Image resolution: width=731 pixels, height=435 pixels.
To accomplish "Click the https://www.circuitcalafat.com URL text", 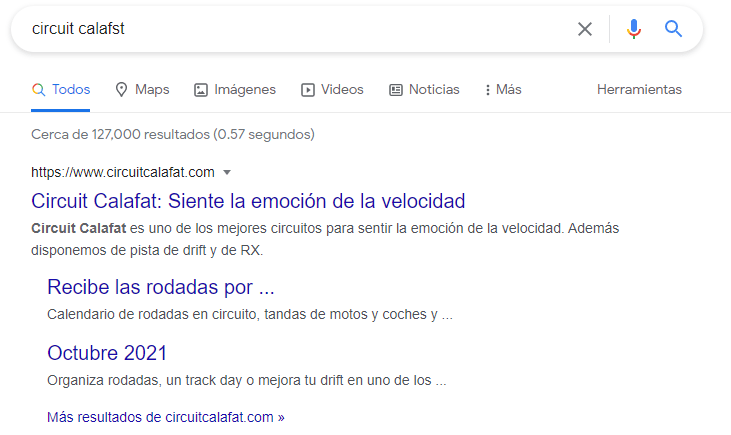I will [123, 173].
